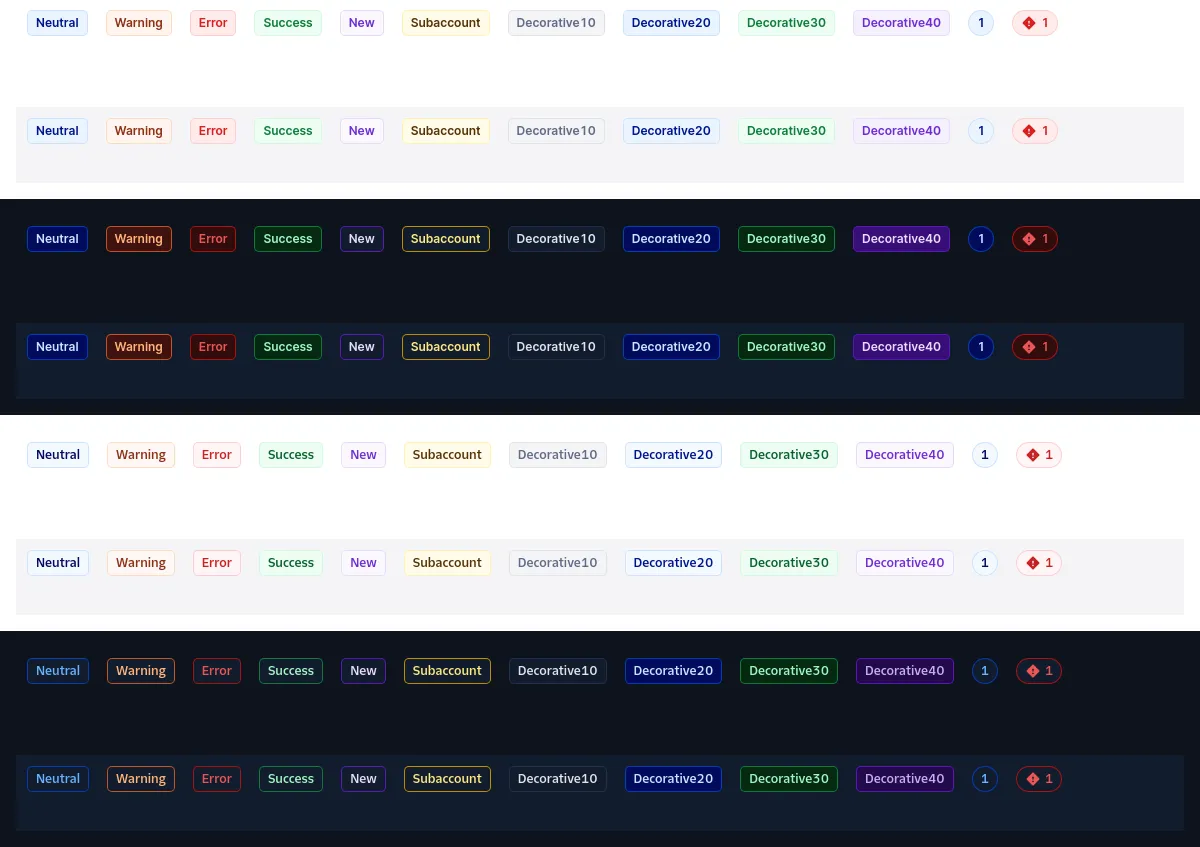
Task: Pick New badge in the fourth row
Action: pos(362,347)
